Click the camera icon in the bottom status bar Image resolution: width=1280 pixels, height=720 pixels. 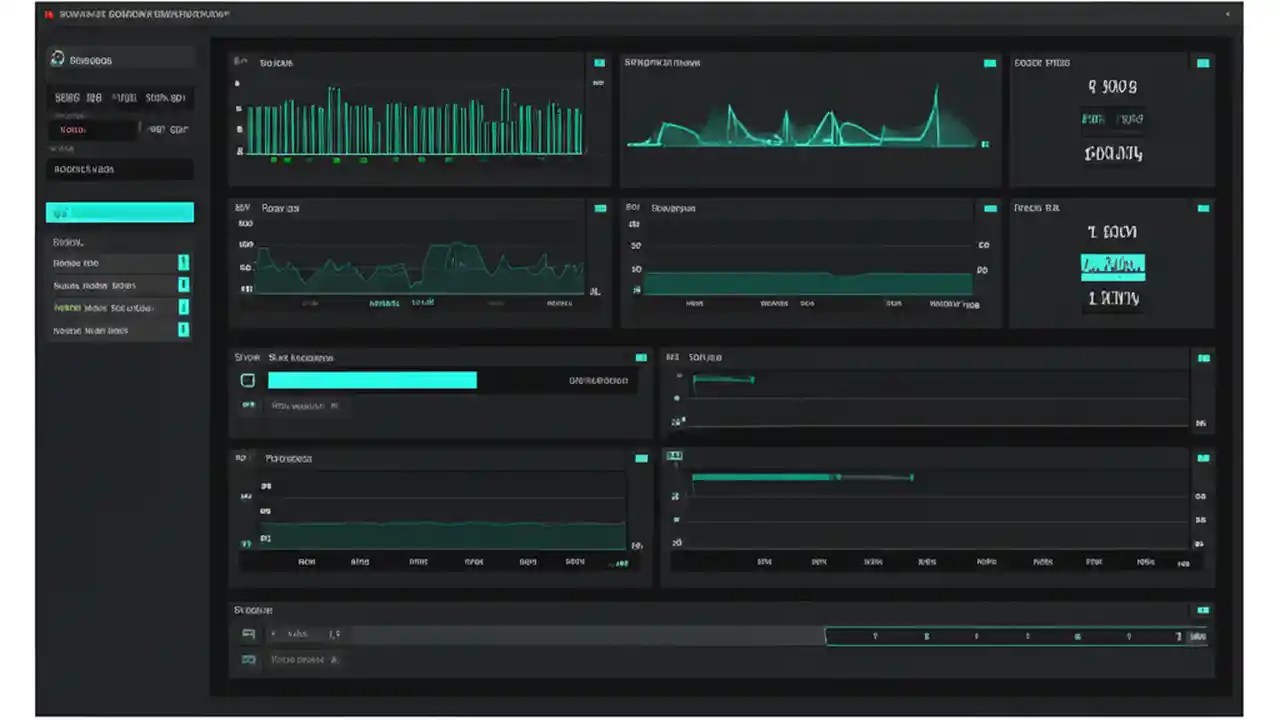248,659
